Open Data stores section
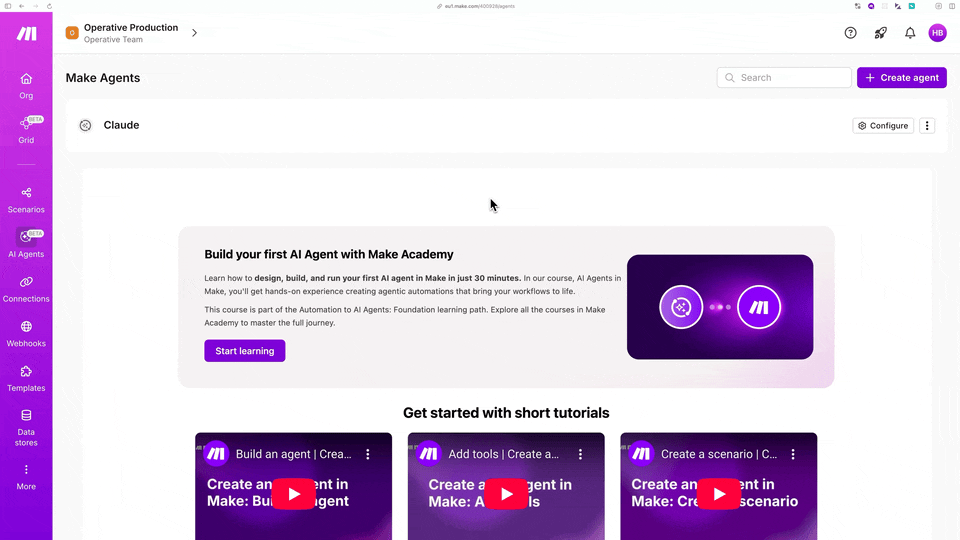 click(x=26, y=428)
